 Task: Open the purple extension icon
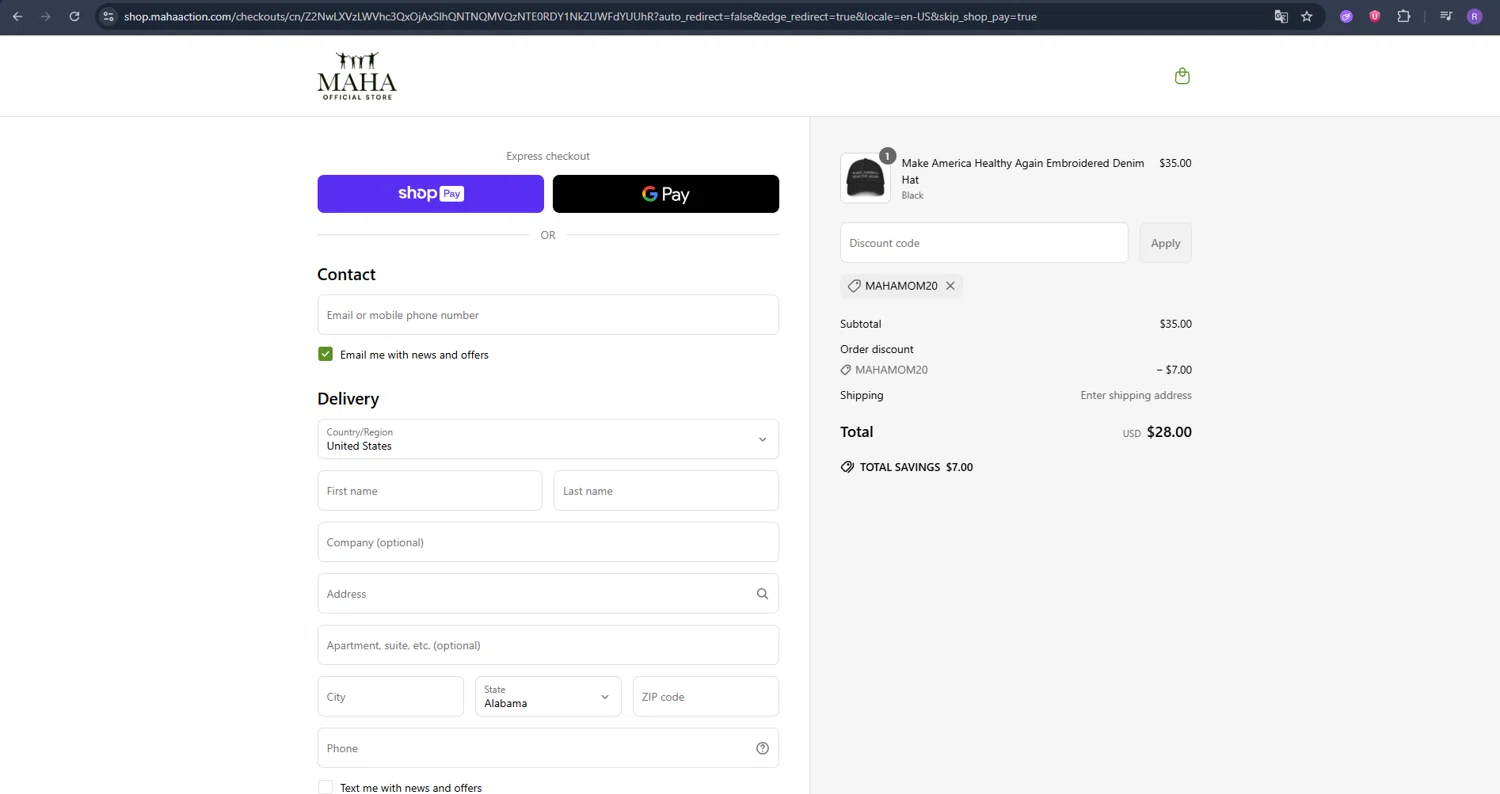[x=1346, y=16]
